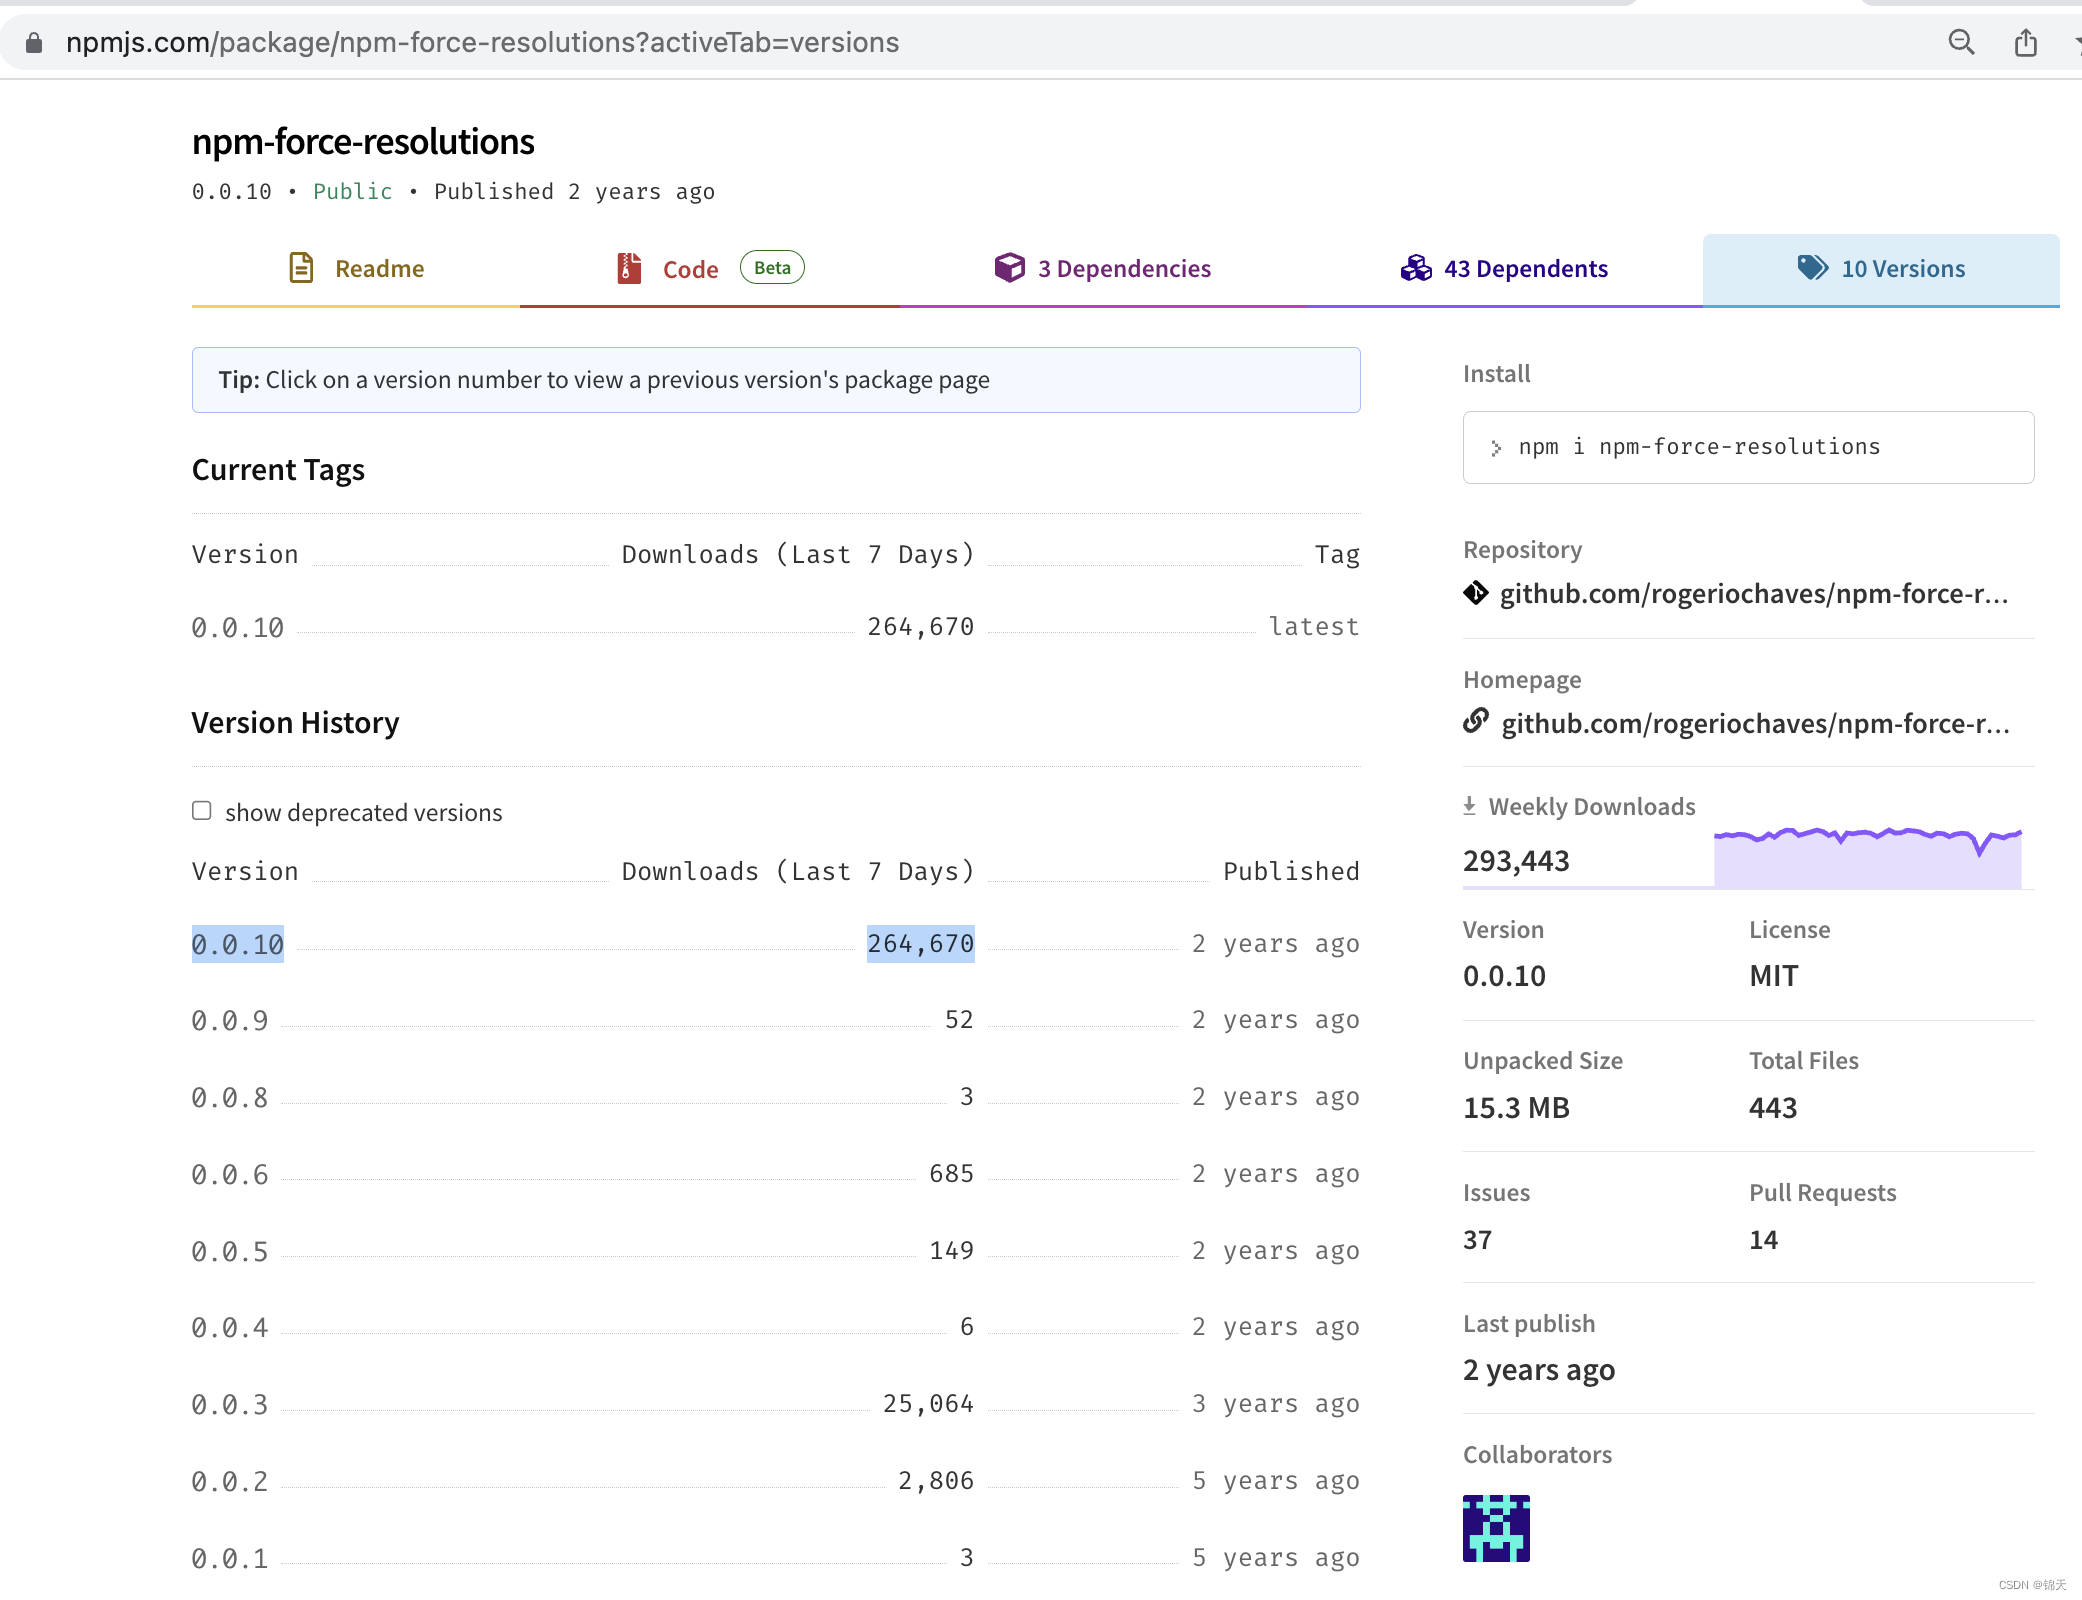Switch to the Code tab
The image size is (2082, 1600).
[710, 268]
